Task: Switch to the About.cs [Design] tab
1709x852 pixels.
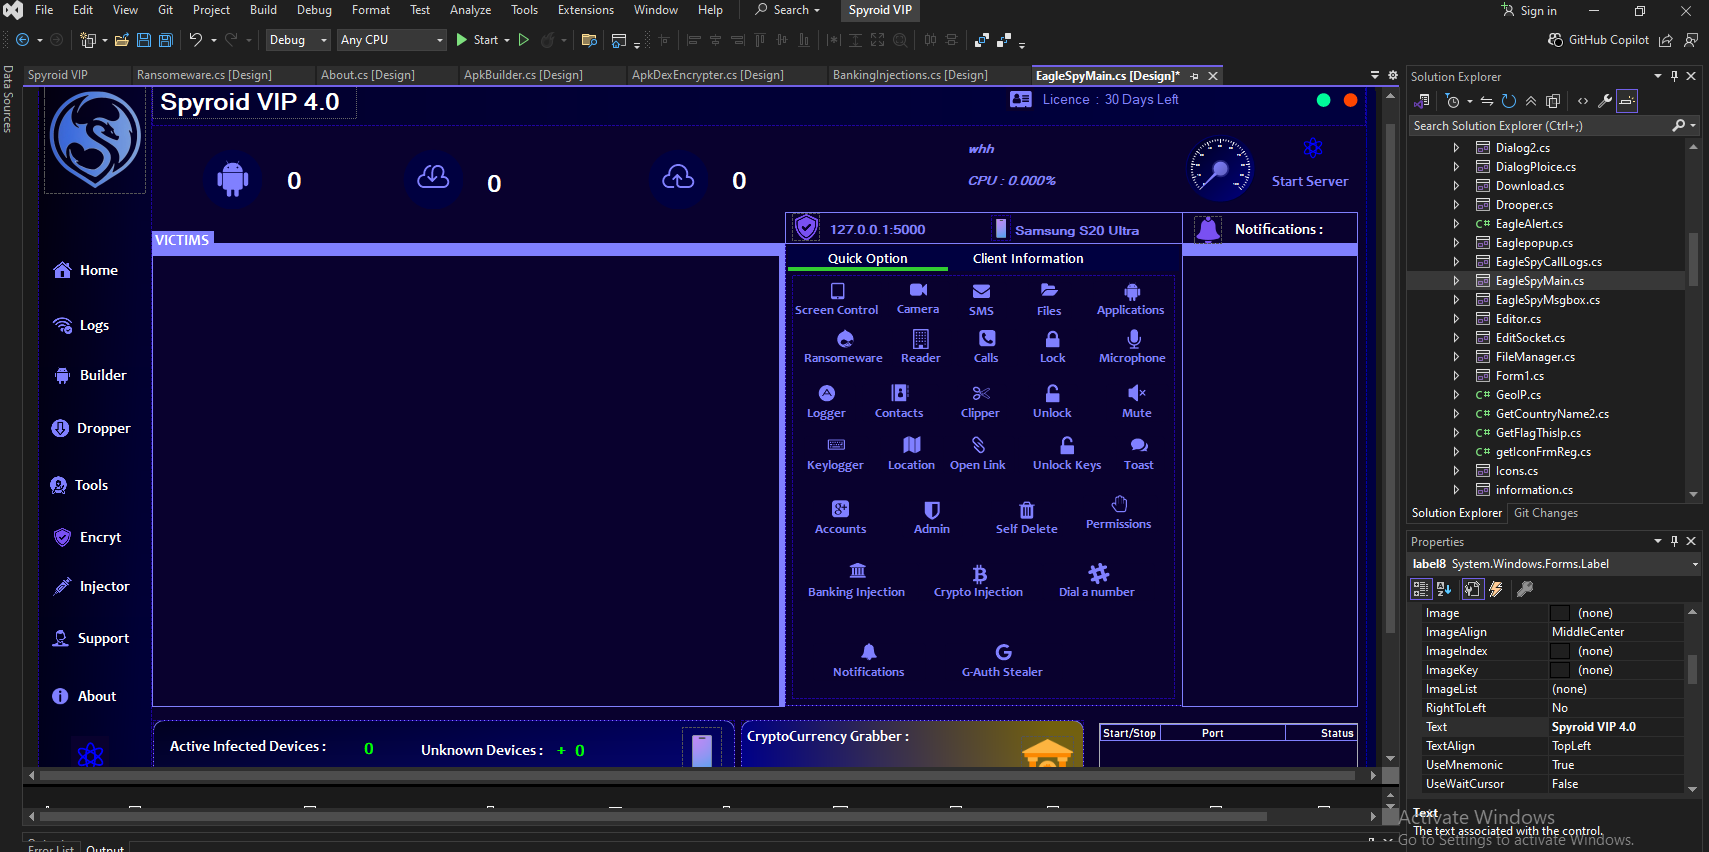Action: coord(367,75)
